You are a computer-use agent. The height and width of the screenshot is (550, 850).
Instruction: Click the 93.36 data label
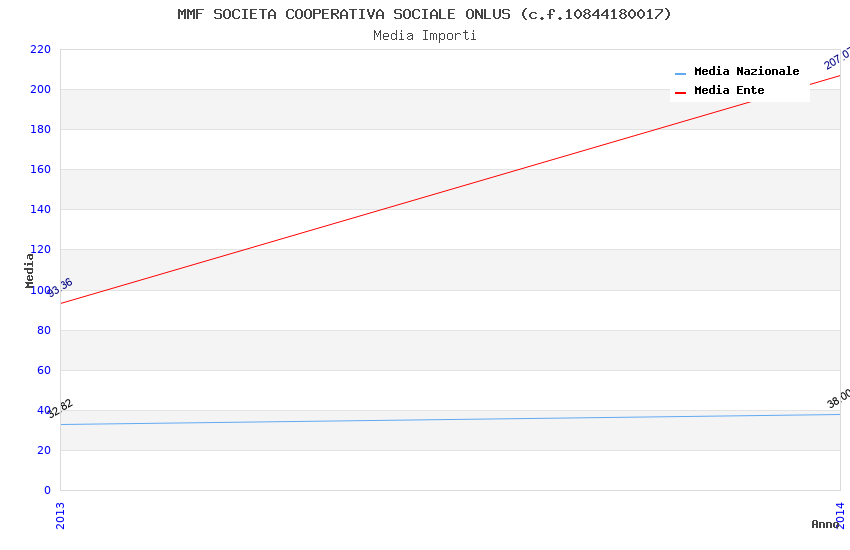tap(60, 288)
